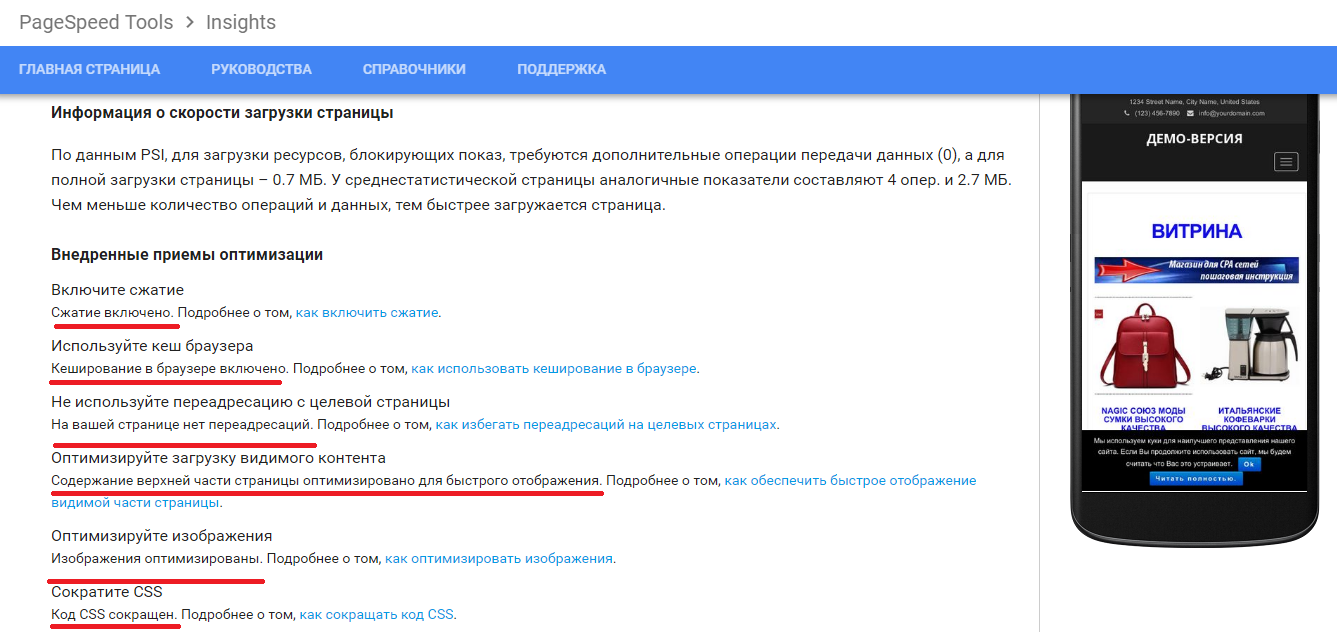This screenshot has height=632, width=1337.
Task: Open the 'как сокращать код CSS' link
Action: point(376,615)
